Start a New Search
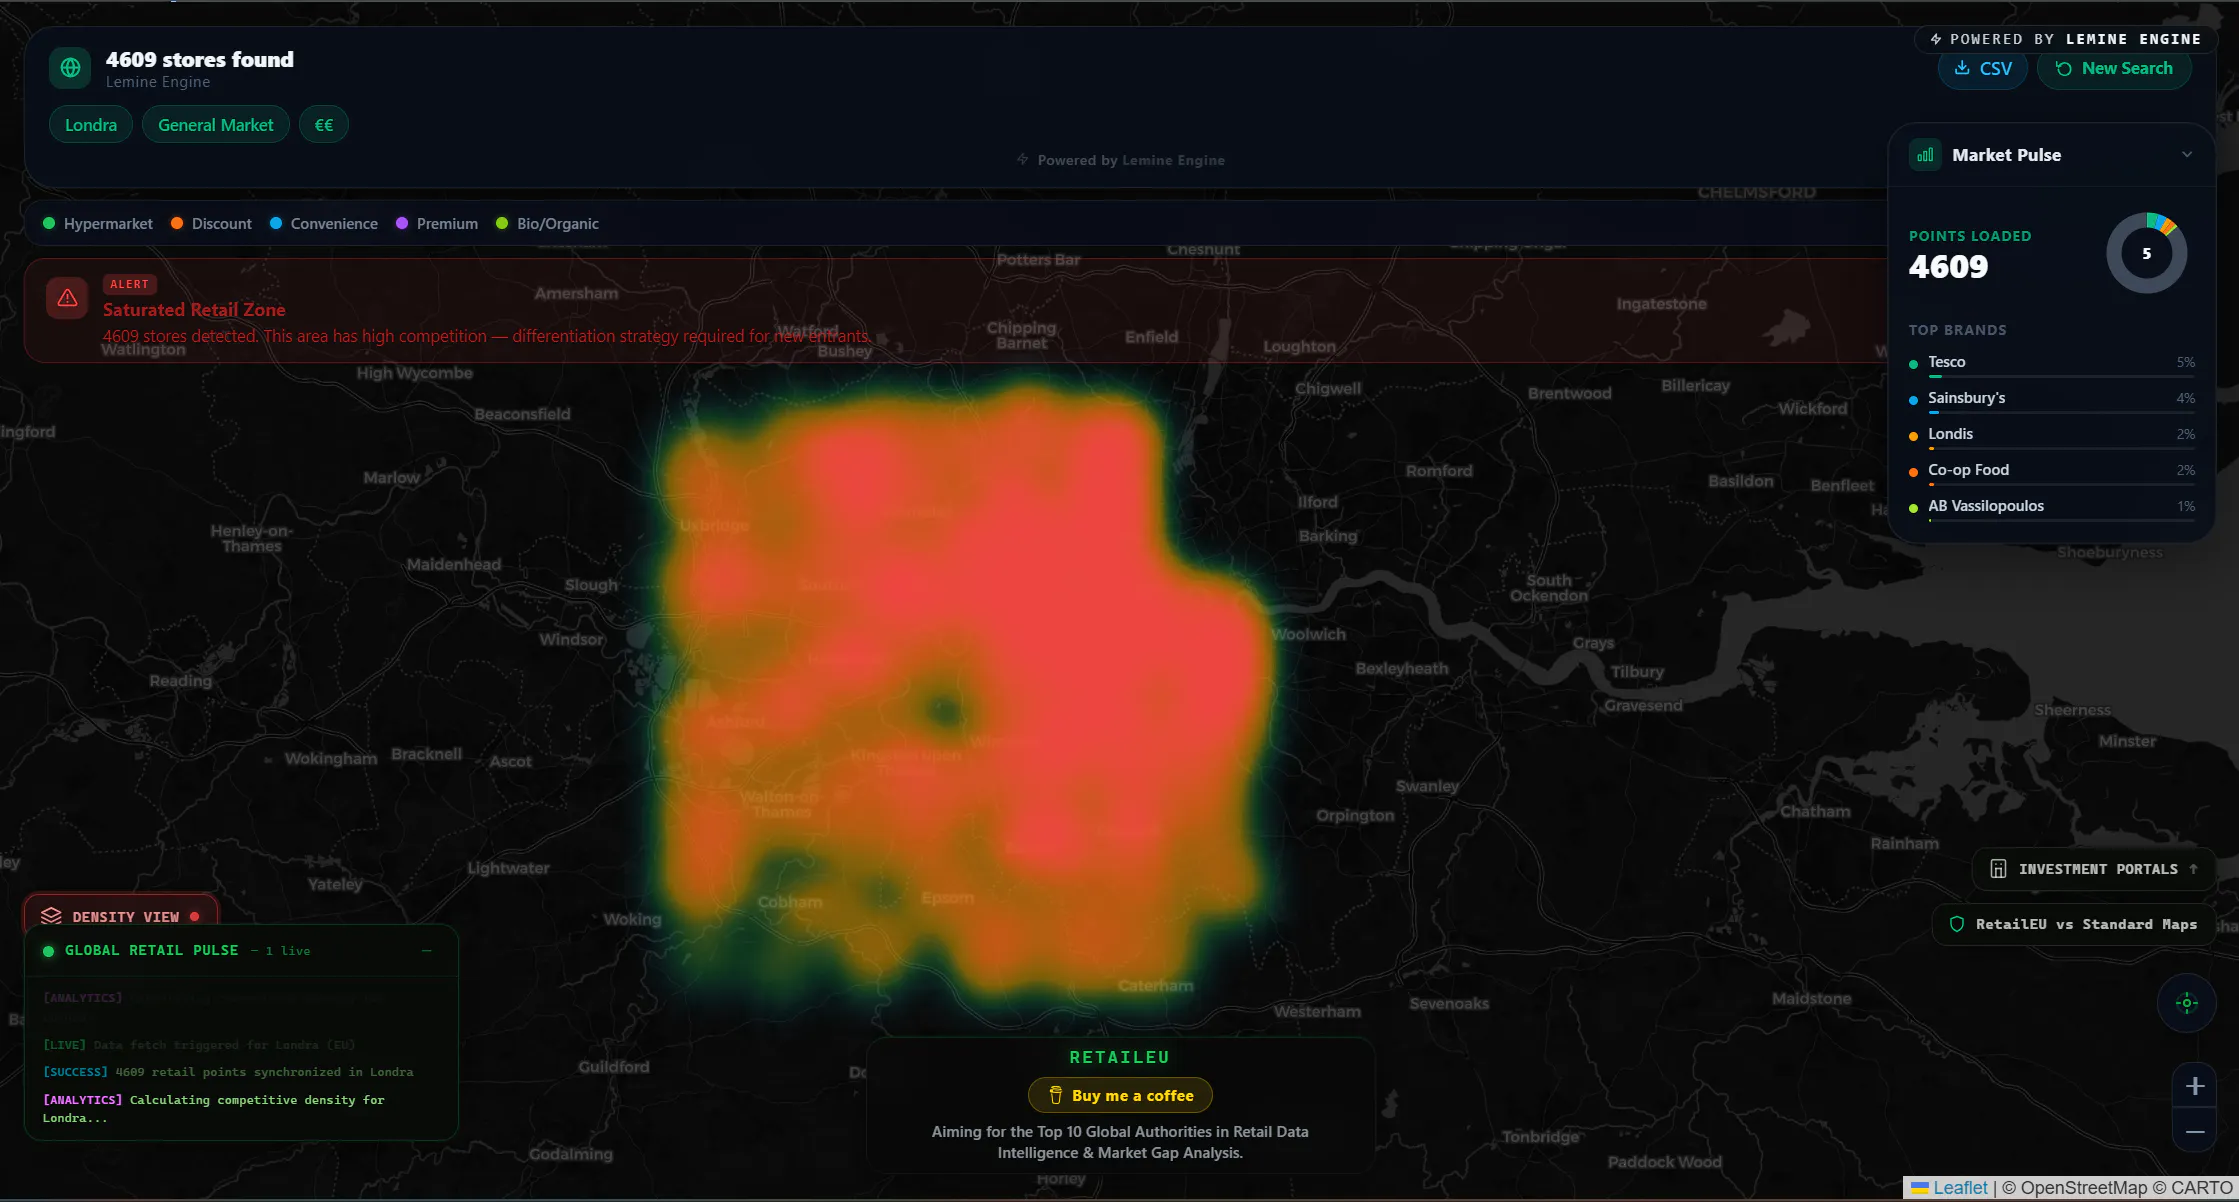This screenshot has height=1202, width=2239. click(x=2114, y=69)
